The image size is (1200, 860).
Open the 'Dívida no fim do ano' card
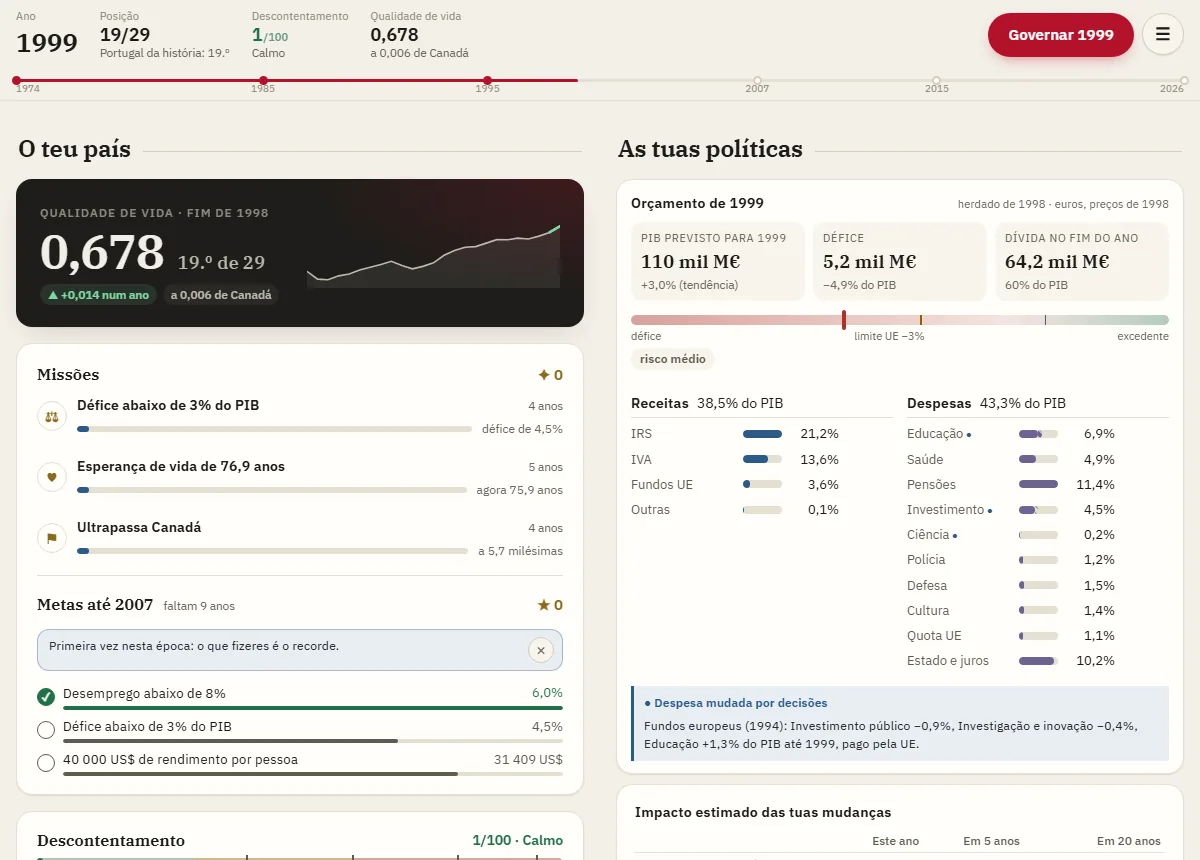pyautogui.click(x=1081, y=261)
